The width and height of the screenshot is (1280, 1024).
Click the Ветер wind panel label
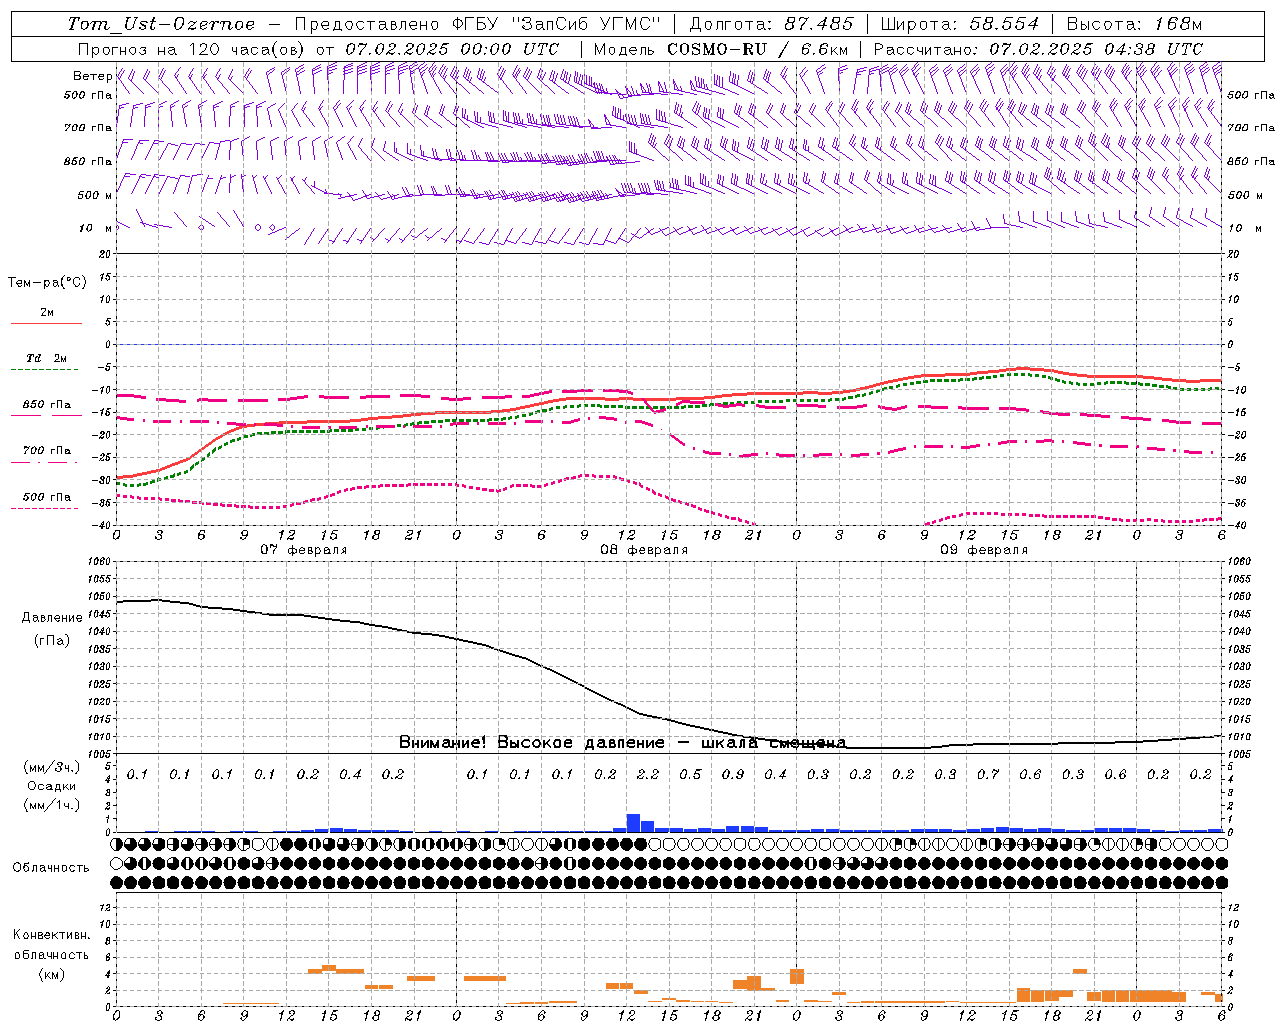point(92,76)
